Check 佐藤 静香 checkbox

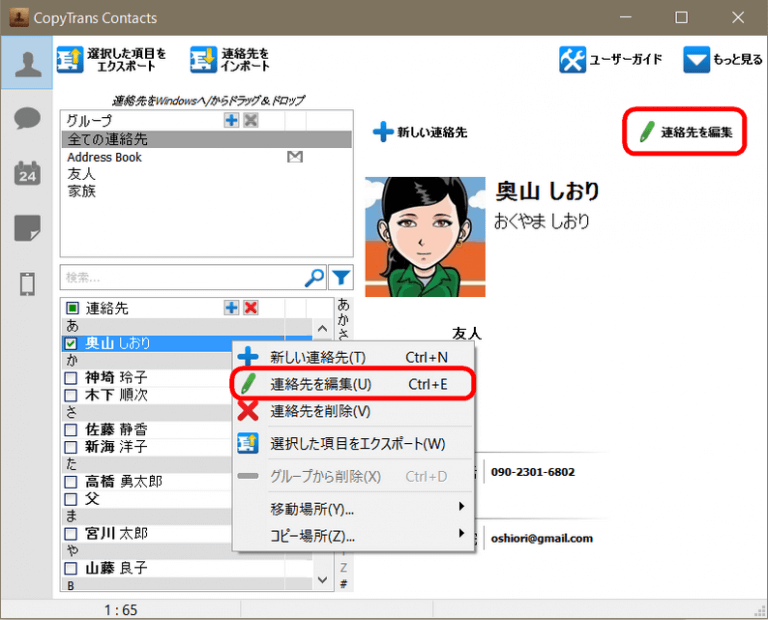pyautogui.click(x=71, y=429)
